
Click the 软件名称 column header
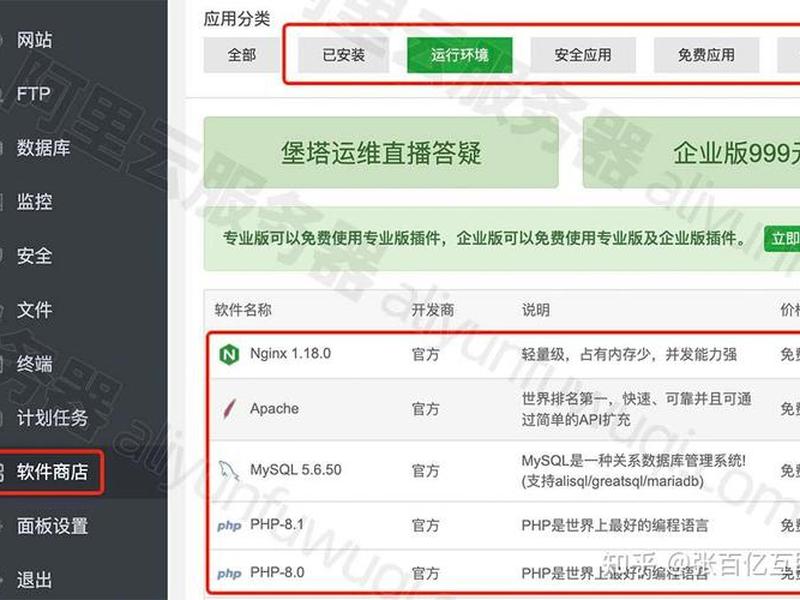click(x=243, y=310)
